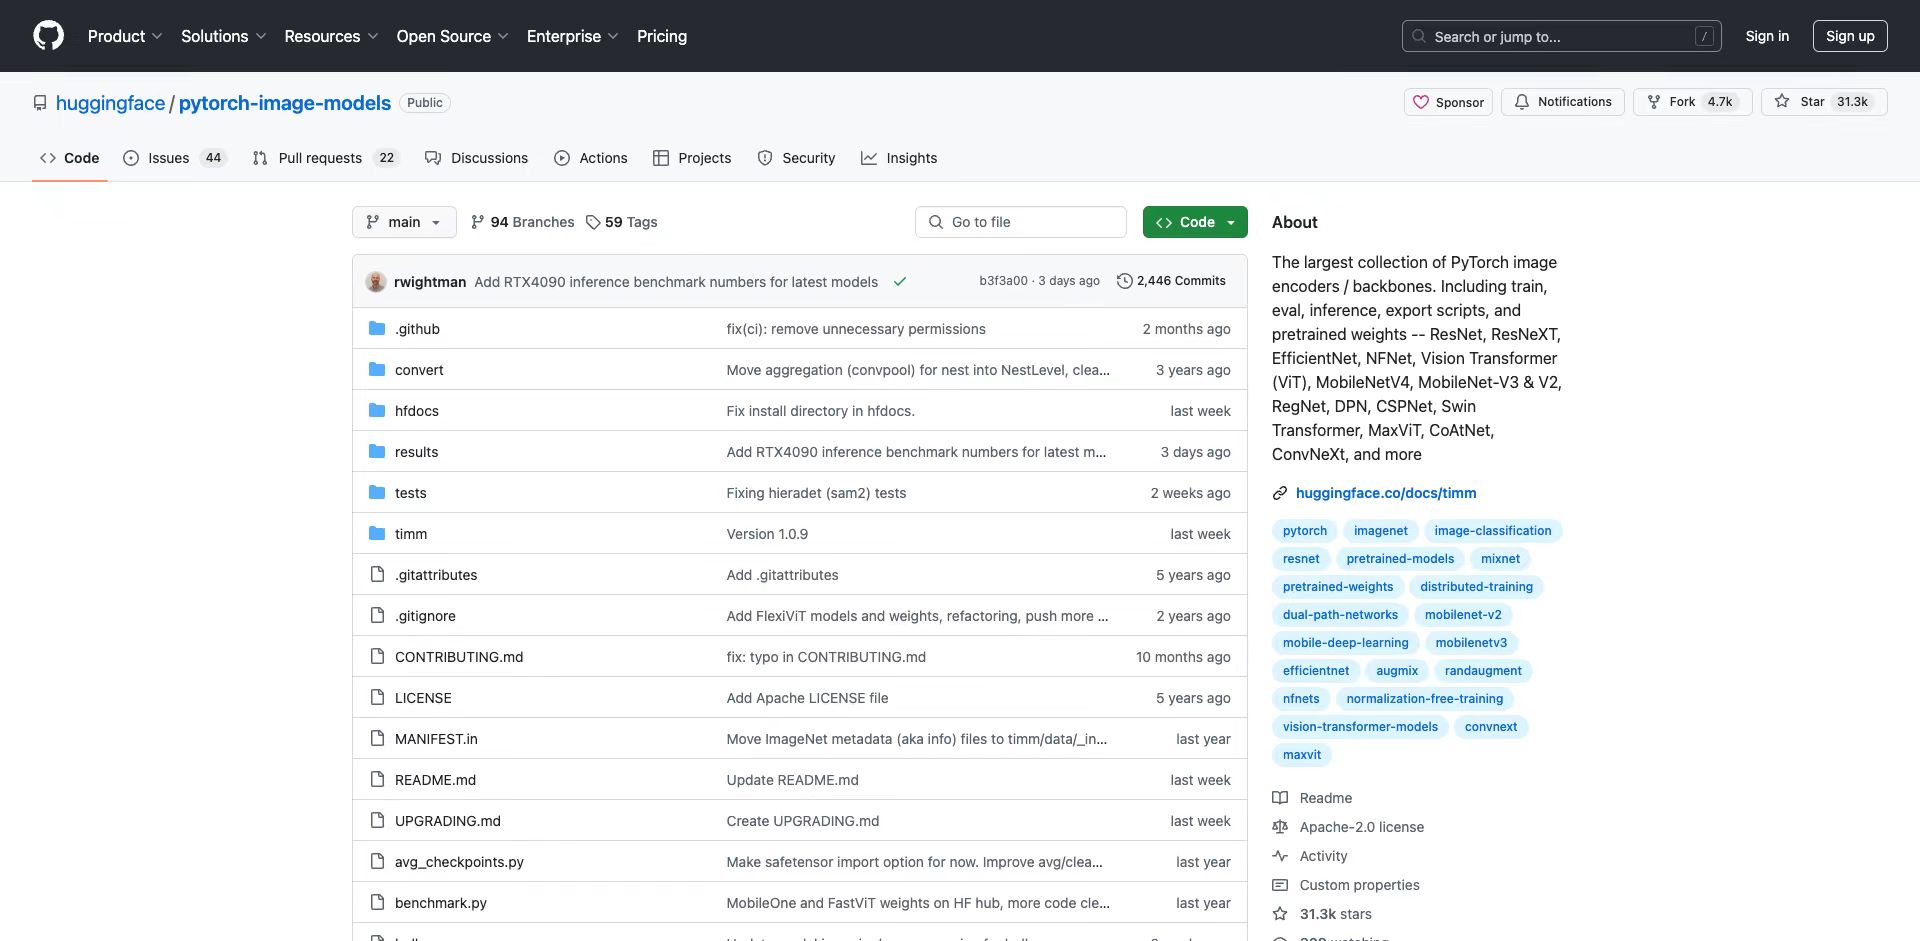Expand the Open Source menu

(452, 36)
